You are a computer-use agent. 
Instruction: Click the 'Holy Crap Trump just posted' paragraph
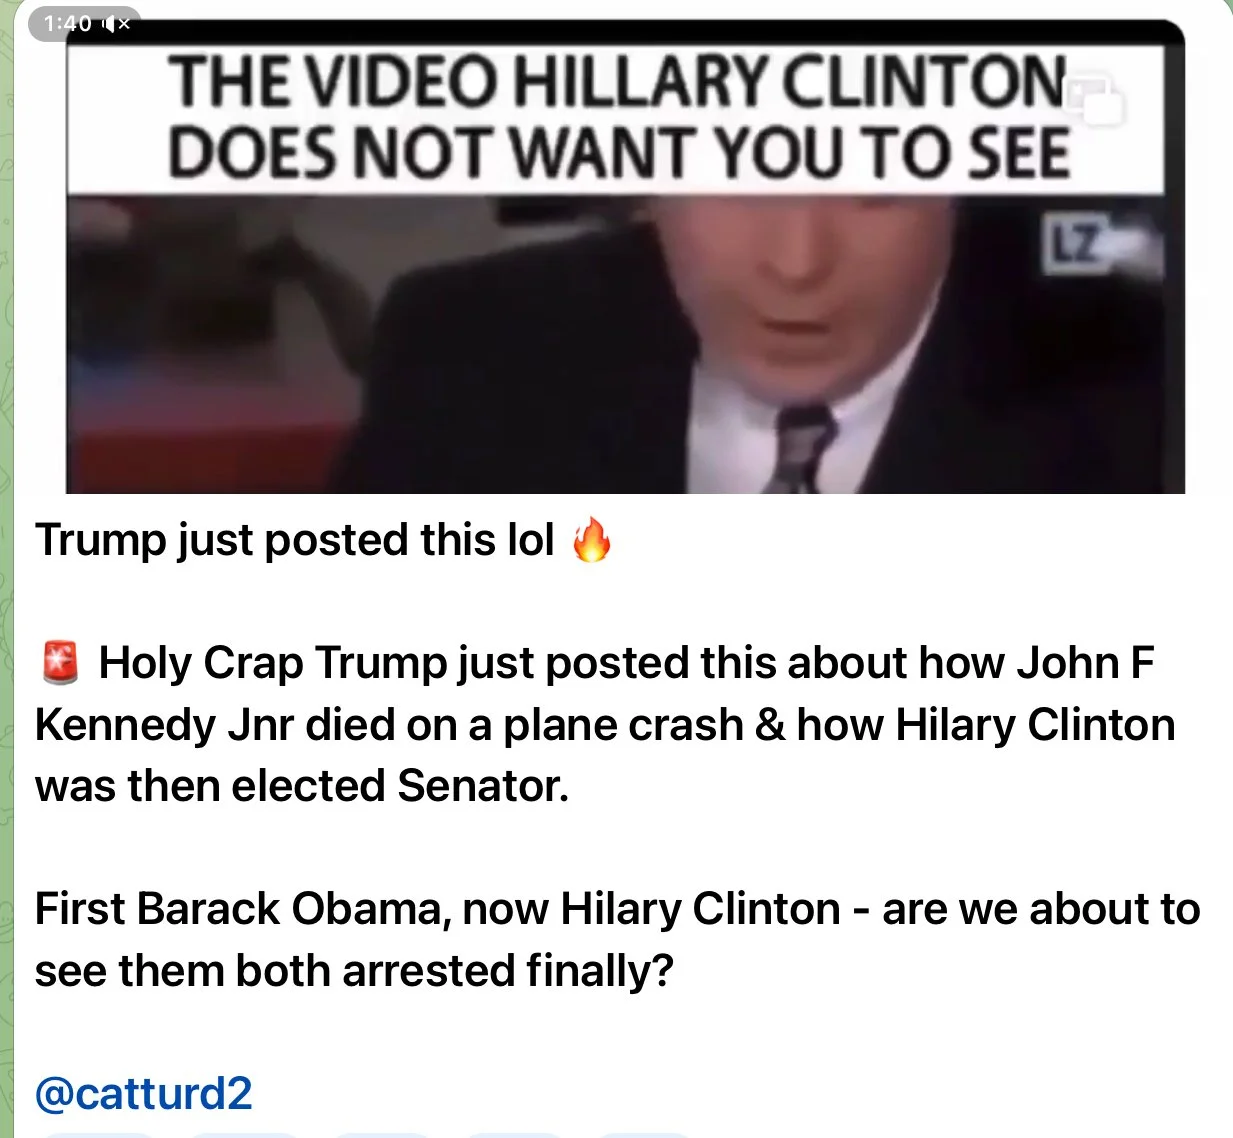(604, 725)
